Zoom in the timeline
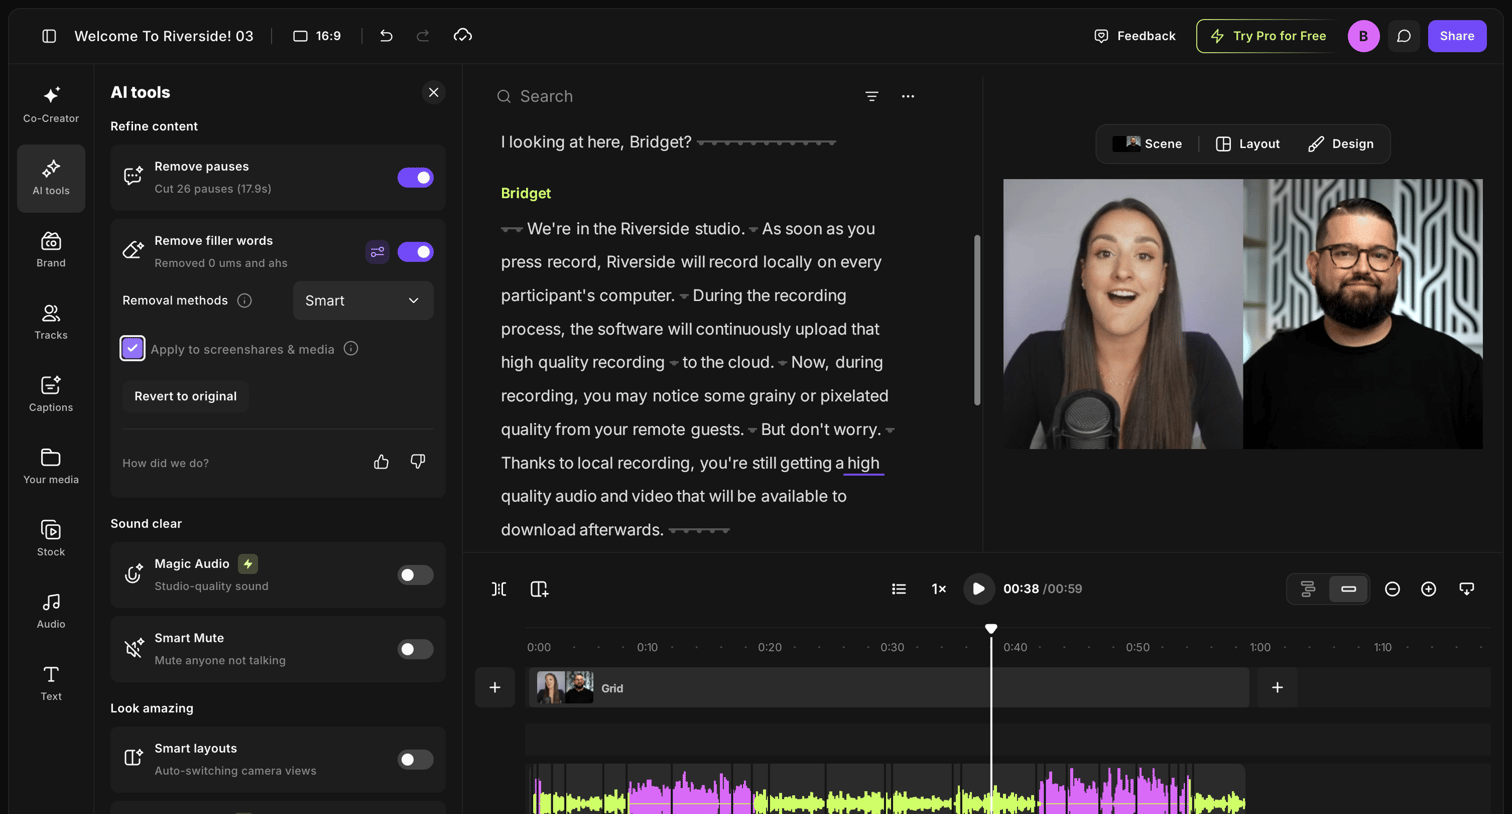This screenshot has width=1512, height=814. [x=1429, y=589]
